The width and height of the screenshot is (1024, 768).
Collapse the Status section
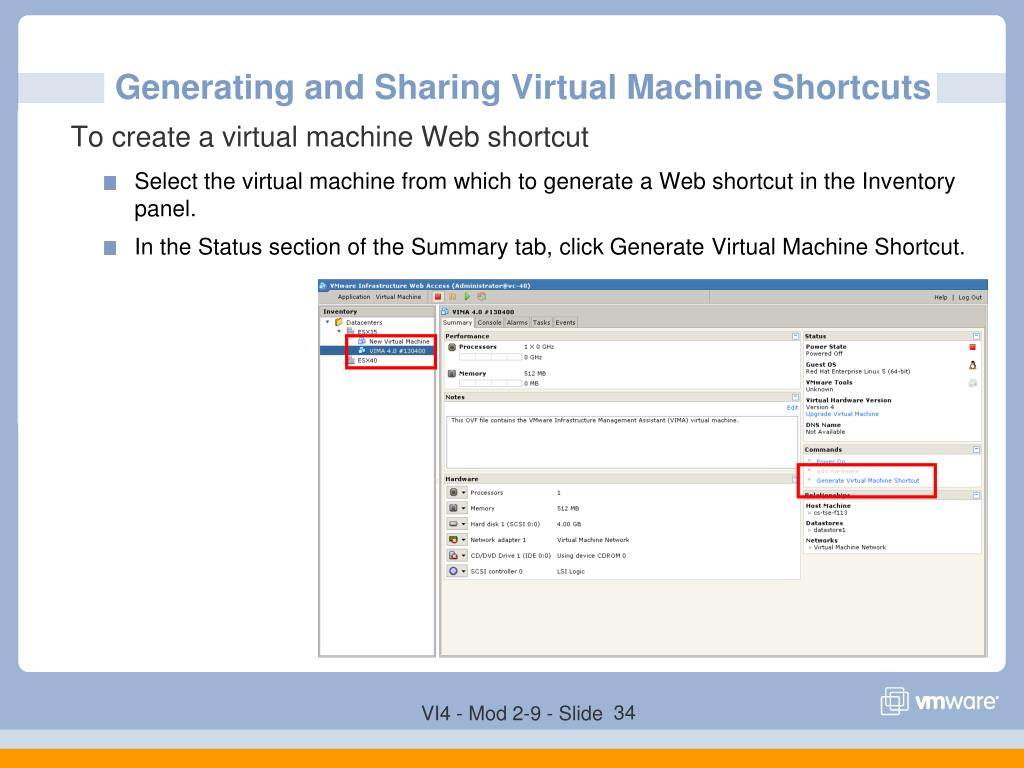click(976, 336)
